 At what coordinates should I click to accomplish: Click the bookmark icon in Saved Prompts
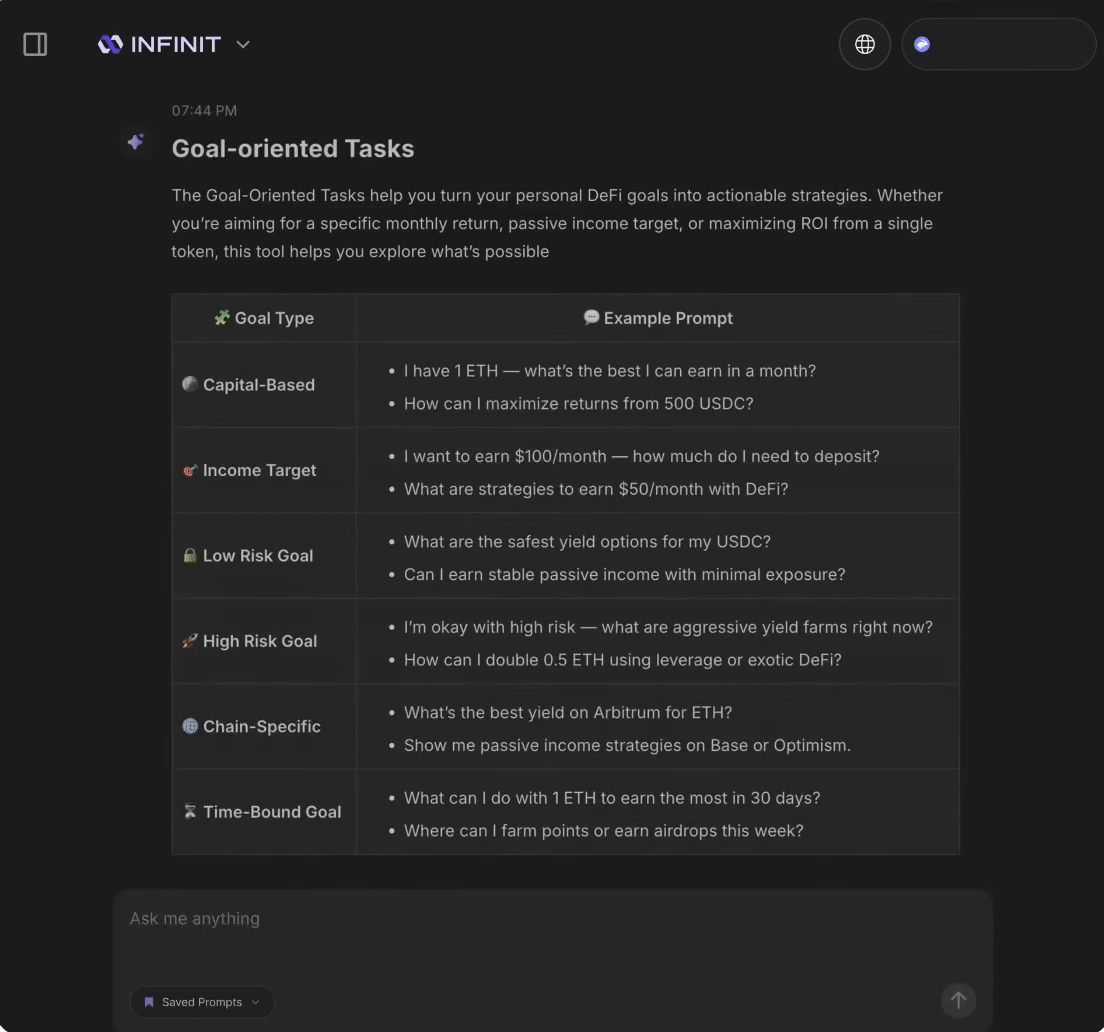coord(149,1002)
